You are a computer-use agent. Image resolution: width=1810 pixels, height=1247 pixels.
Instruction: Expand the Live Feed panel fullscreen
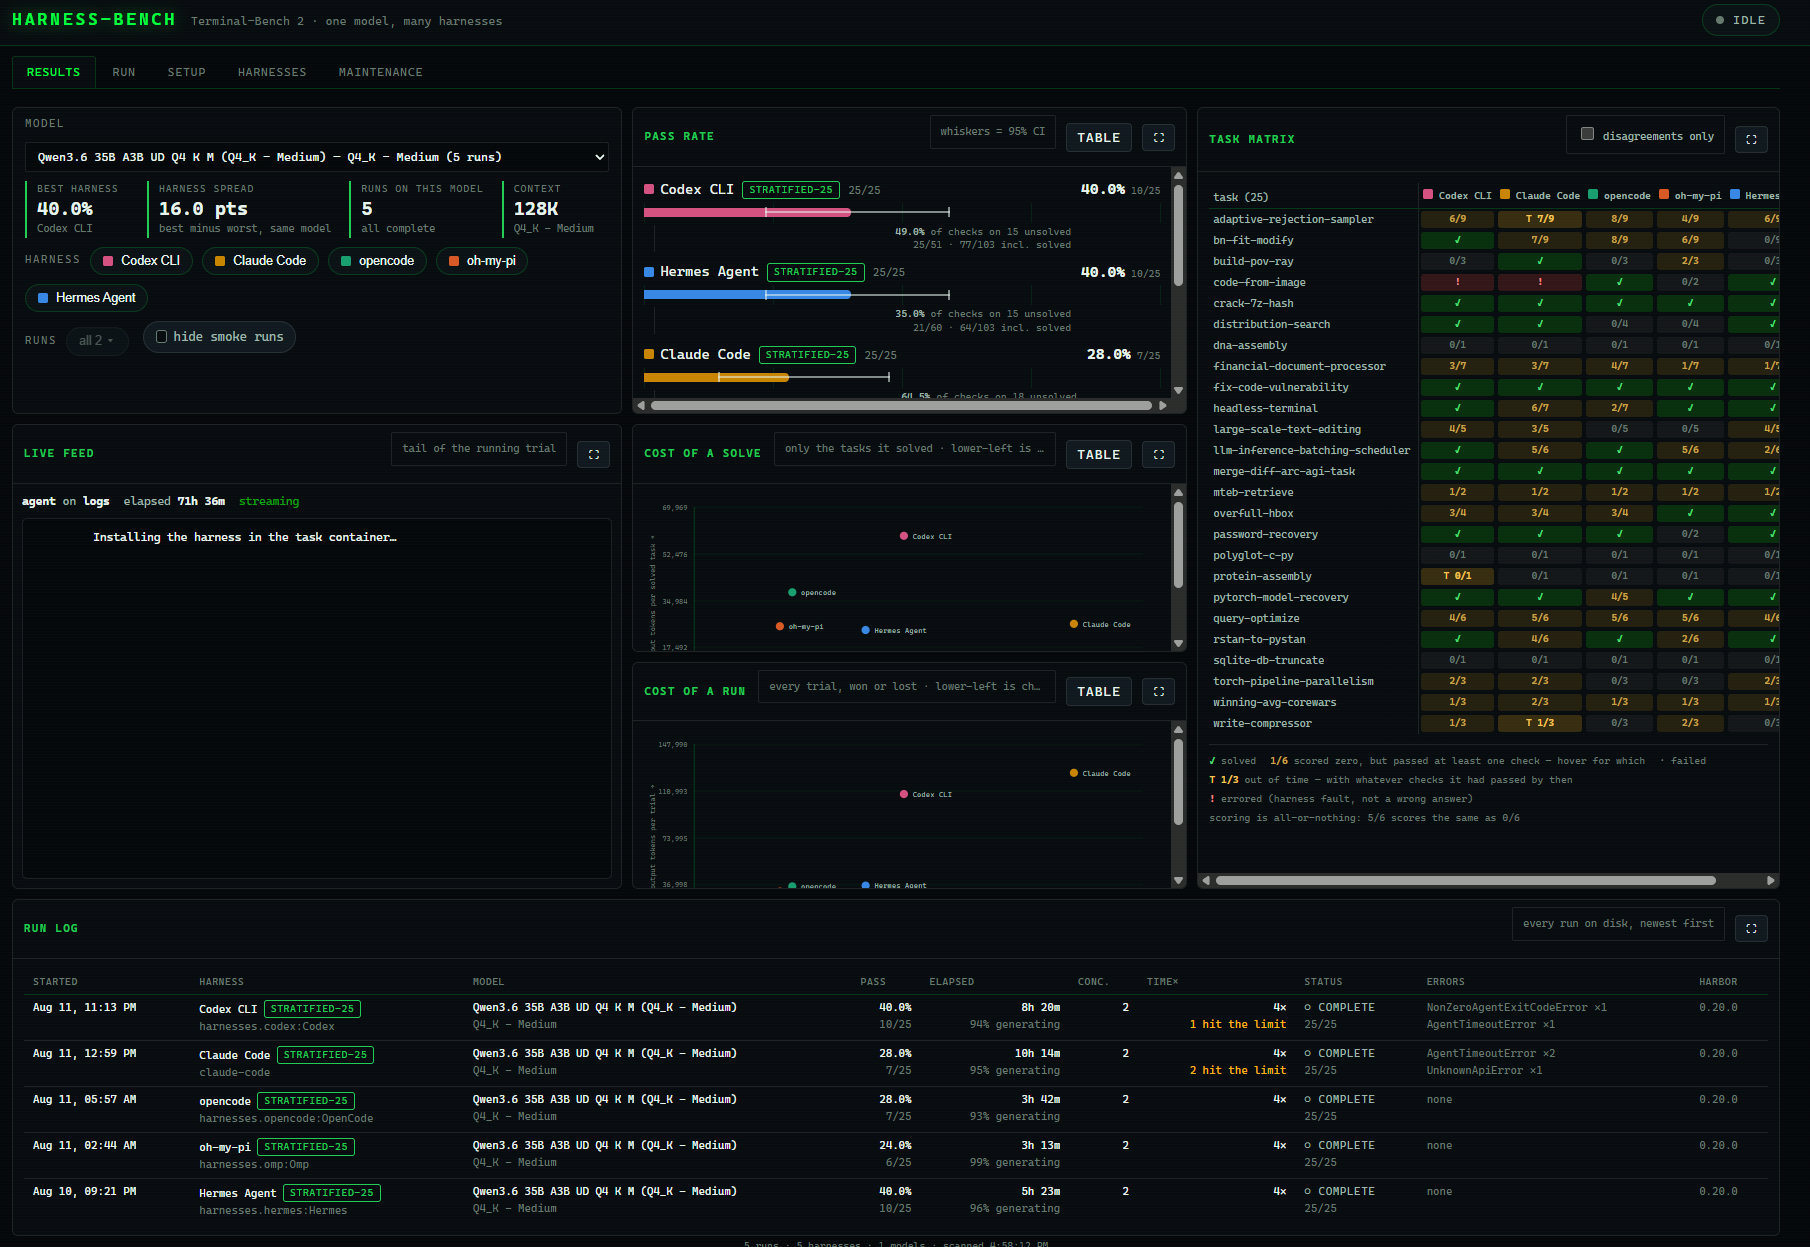pos(594,454)
